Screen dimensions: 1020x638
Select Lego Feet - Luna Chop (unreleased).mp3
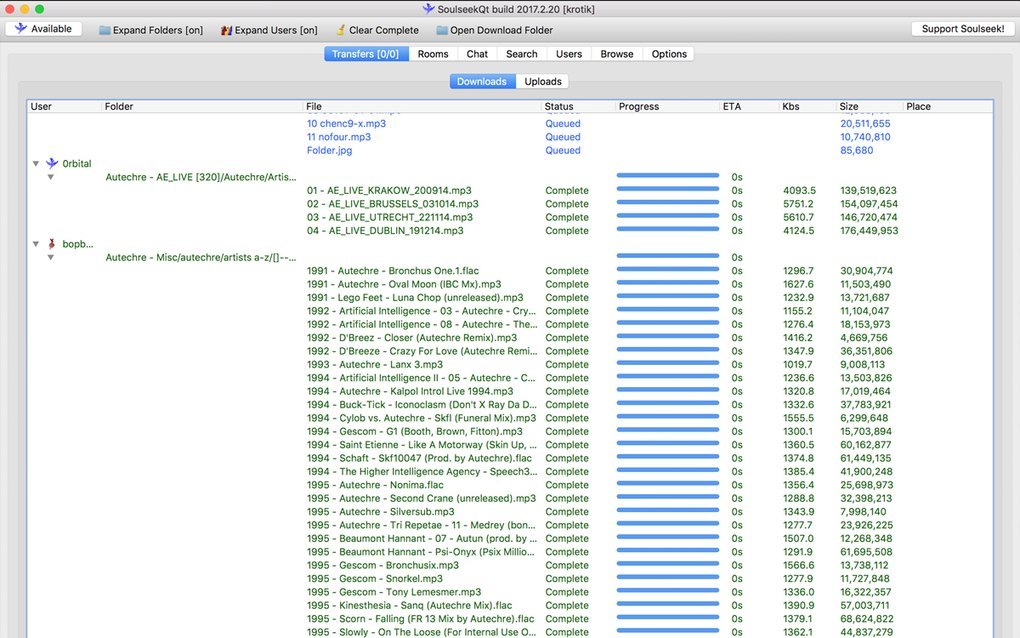tap(415, 298)
